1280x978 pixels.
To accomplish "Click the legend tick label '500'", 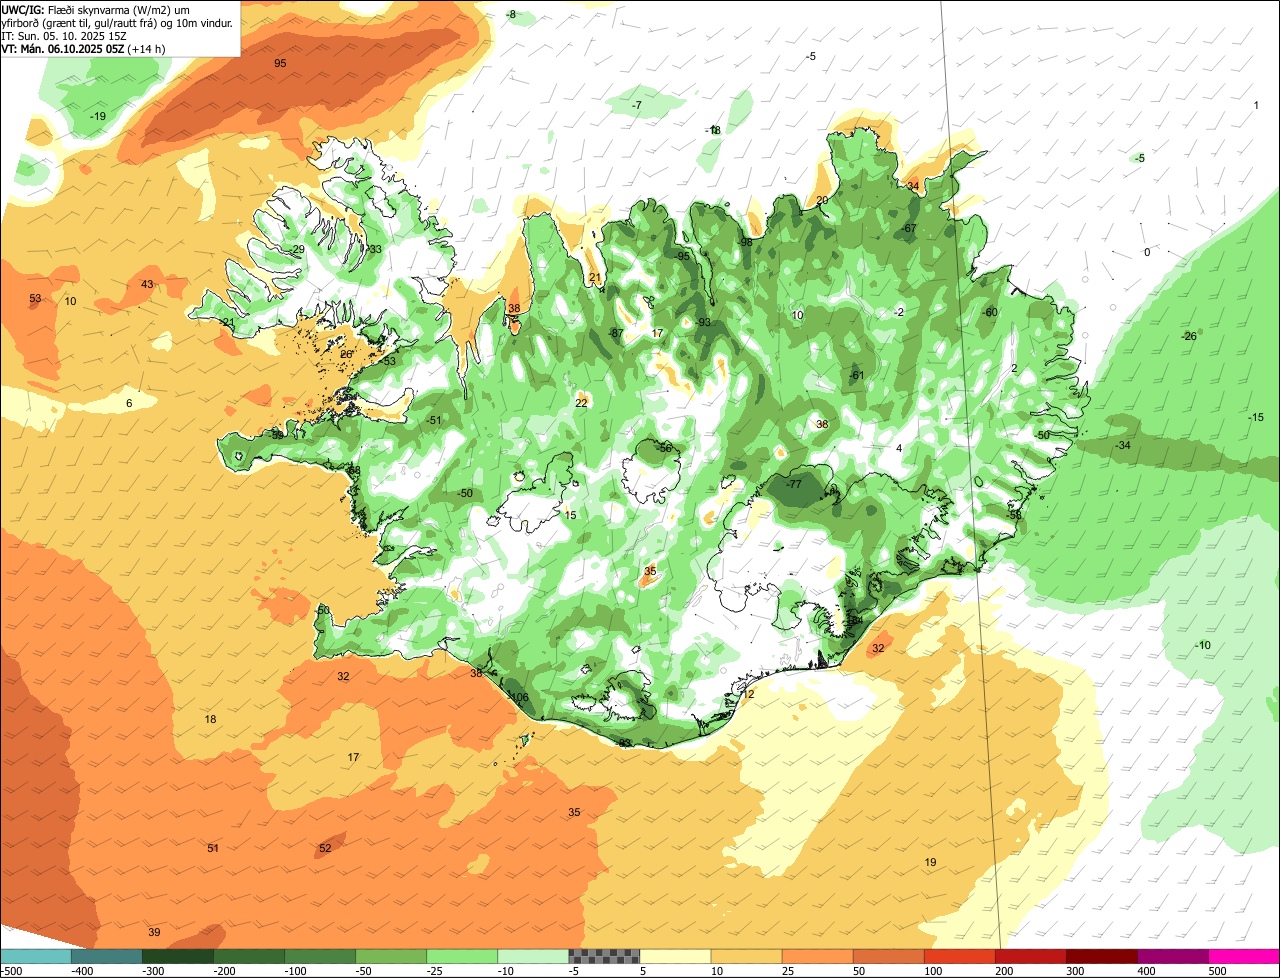I will pyautogui.click(x=1217, y=971).
